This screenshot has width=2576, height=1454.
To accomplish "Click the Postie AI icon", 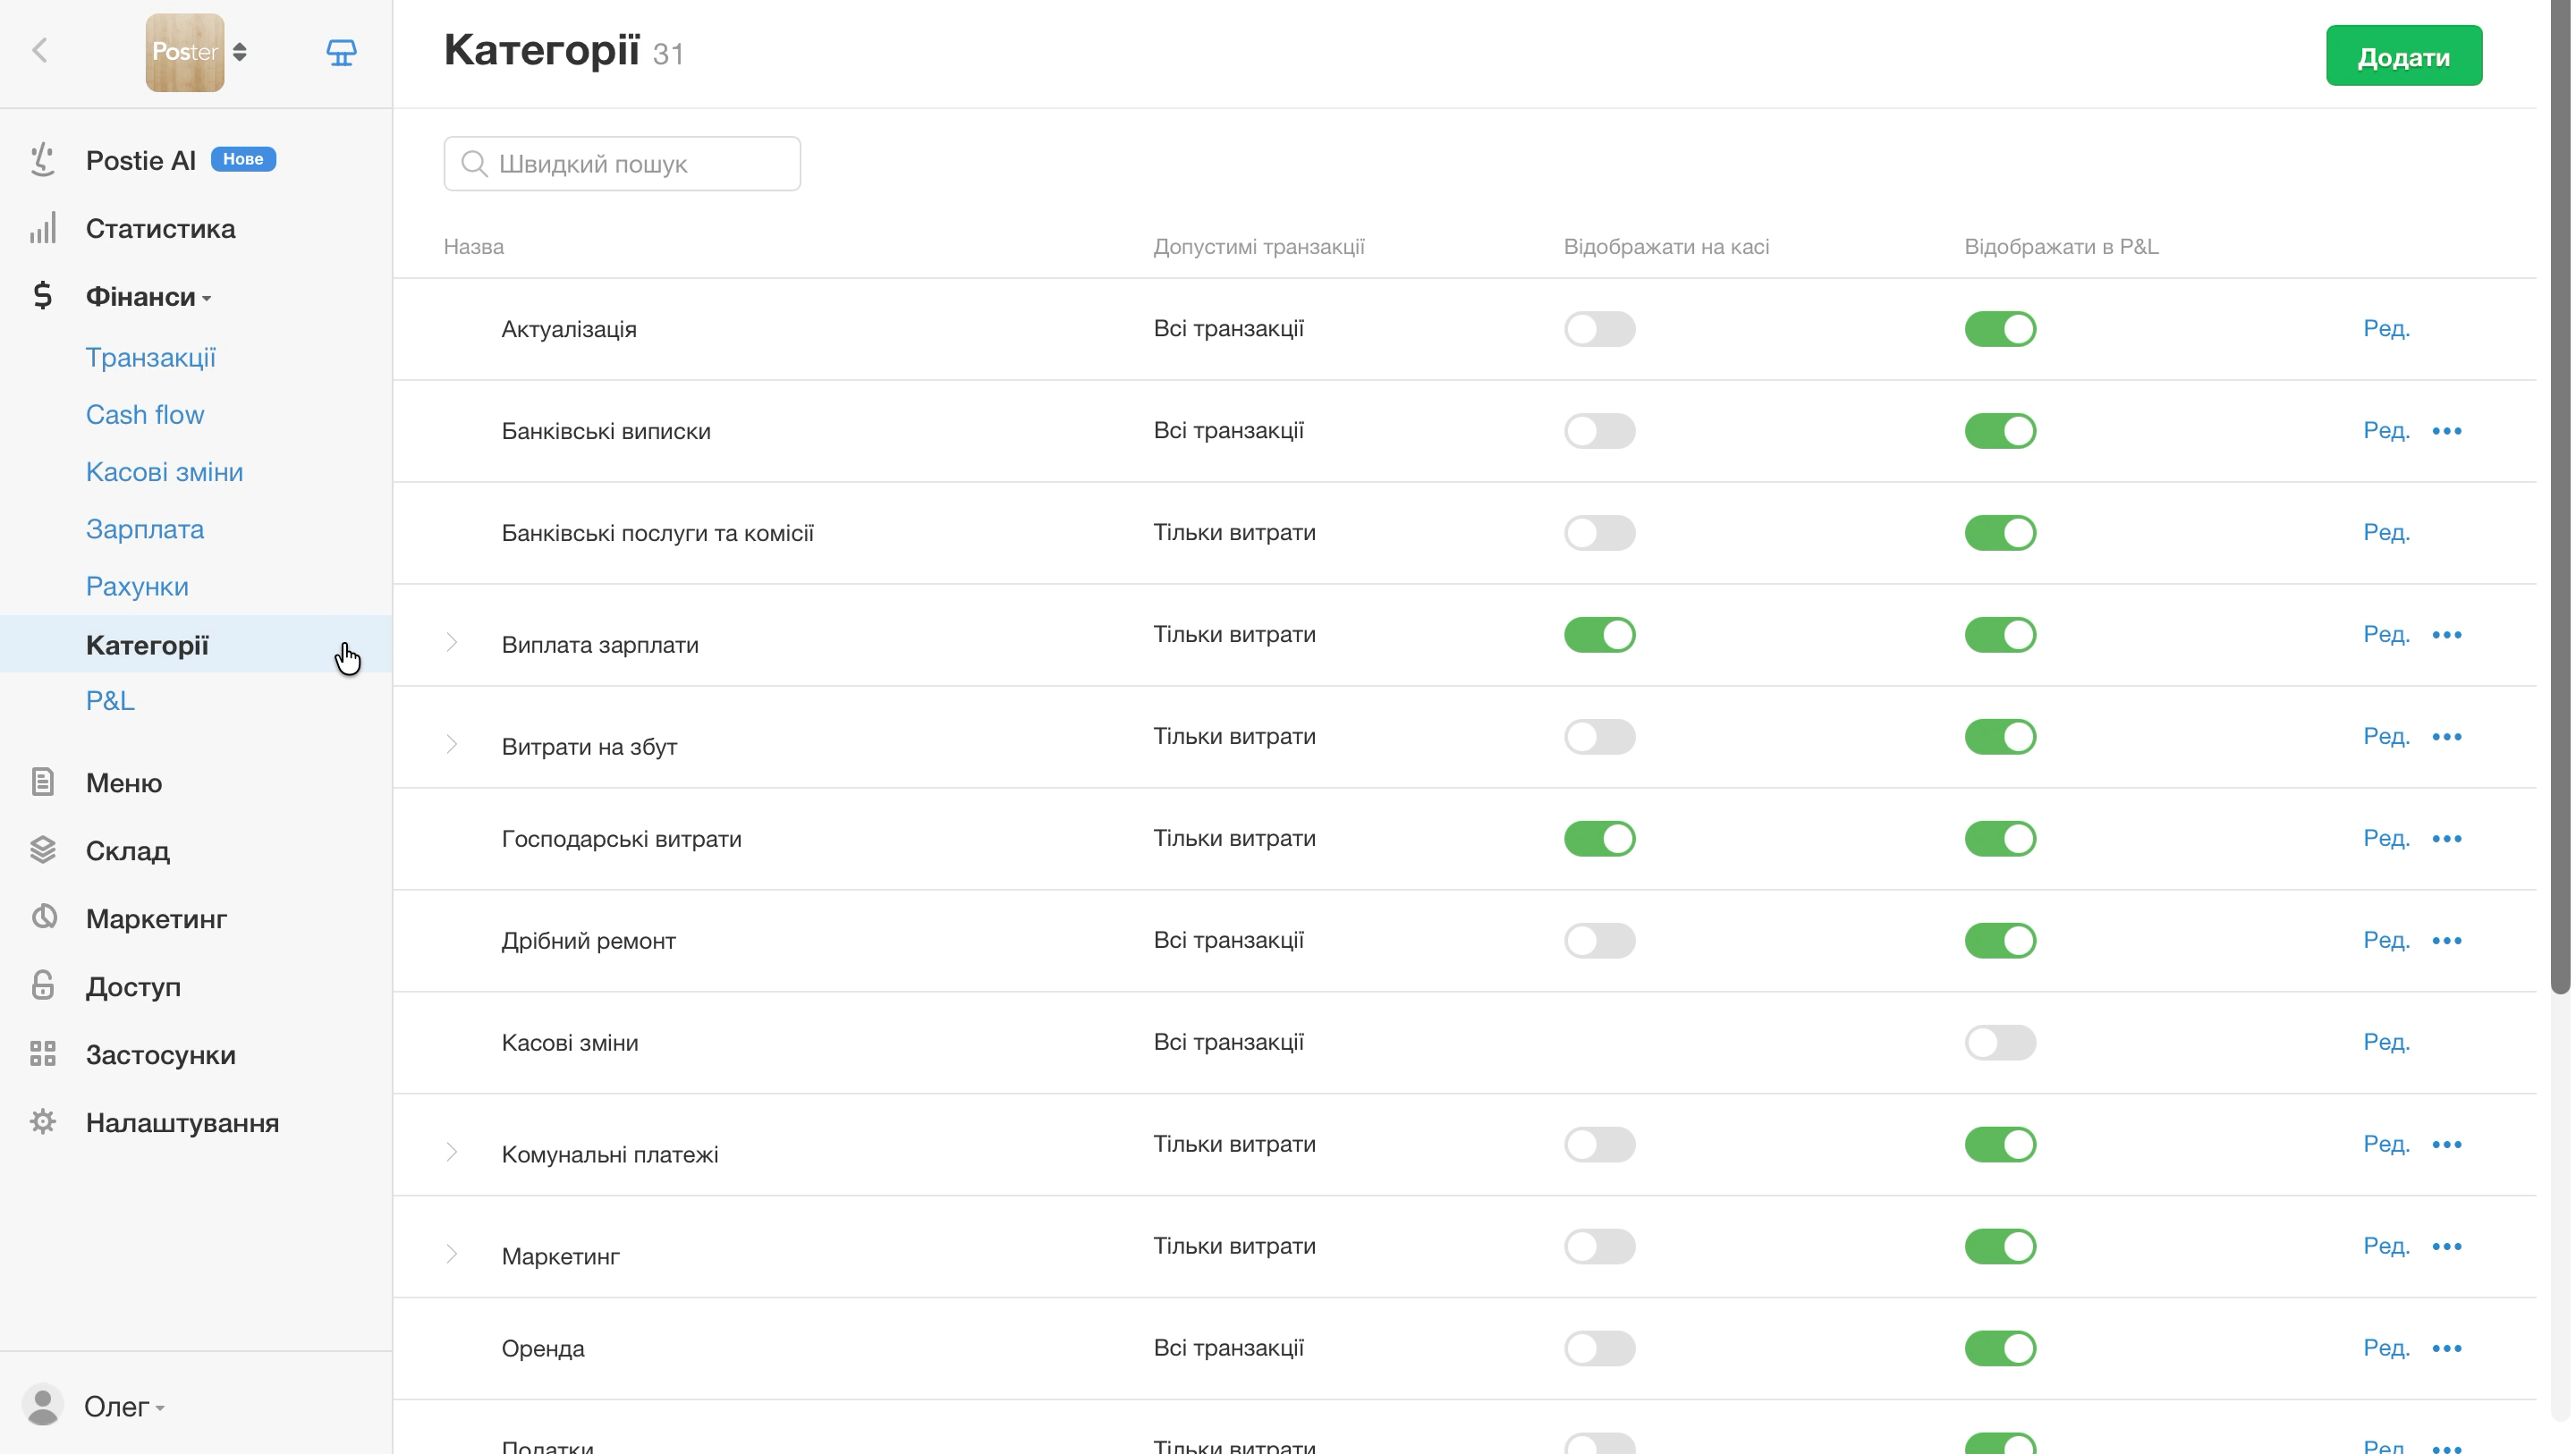I will coord(42,160).
